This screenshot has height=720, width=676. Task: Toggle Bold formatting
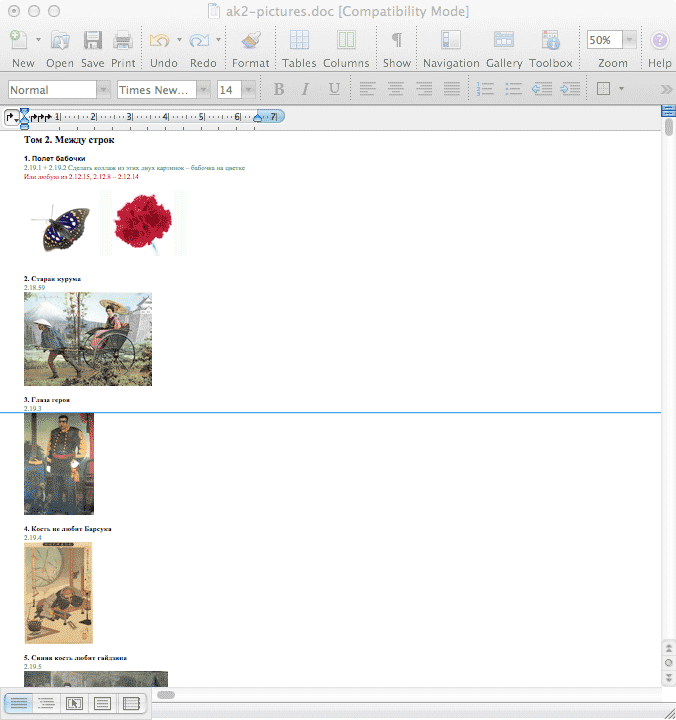tap(279, 89)
